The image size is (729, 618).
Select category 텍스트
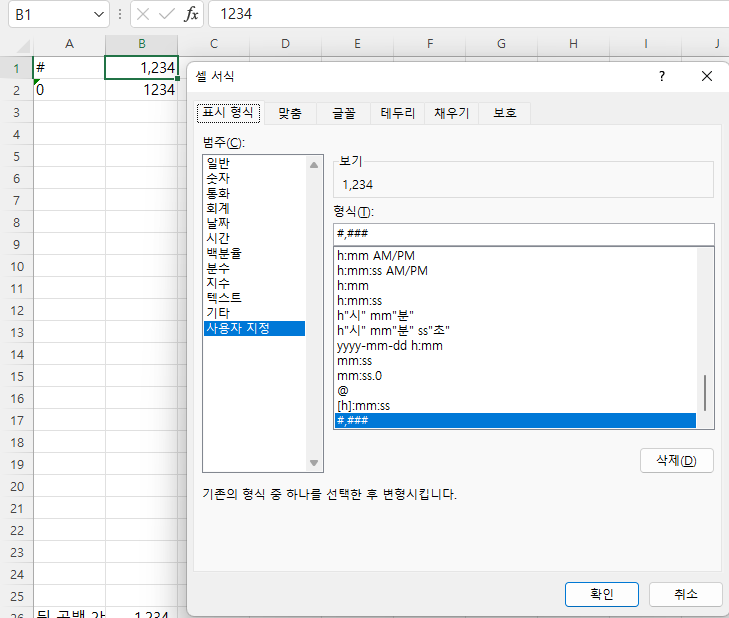(254, 298)
